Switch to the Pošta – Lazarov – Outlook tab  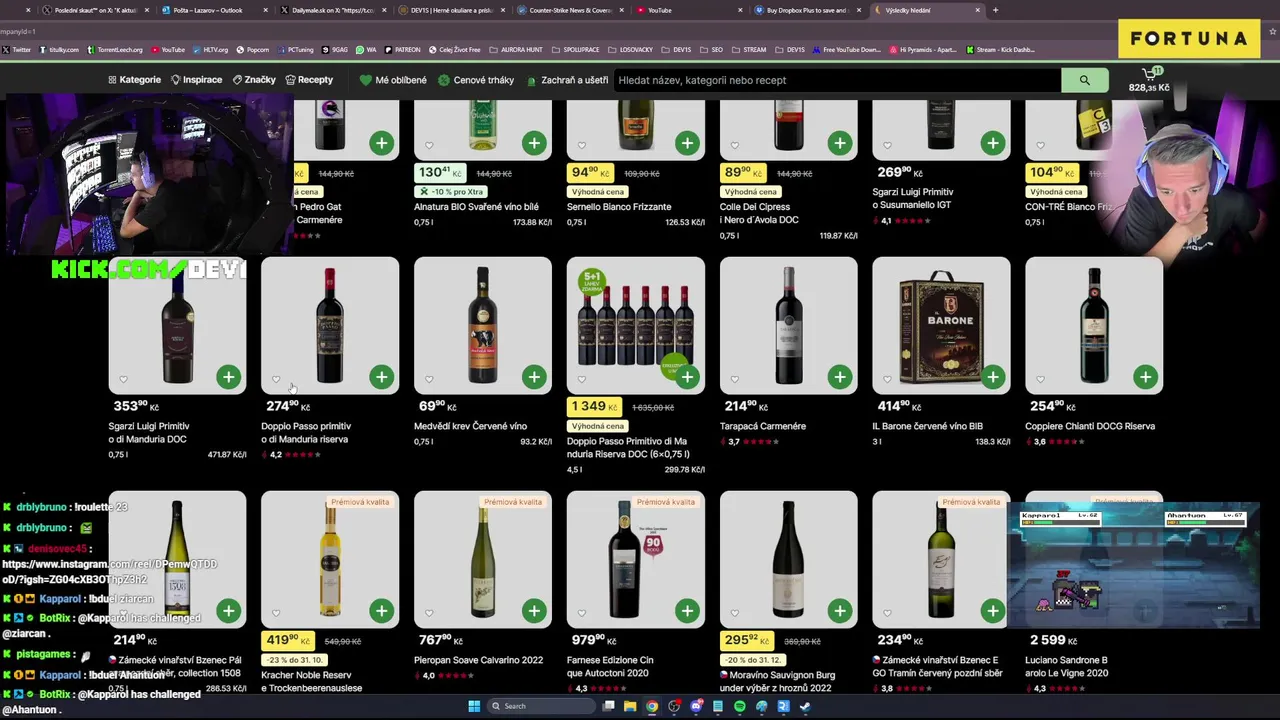pyautogui.click(x=215, y=10)
